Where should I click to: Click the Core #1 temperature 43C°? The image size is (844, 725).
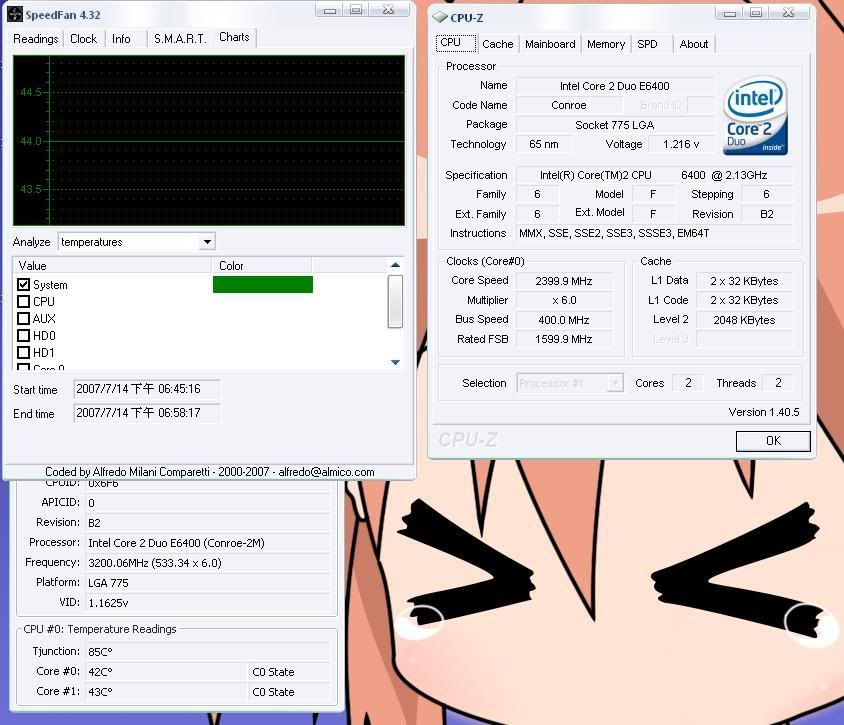pyautogui.click(x=166, y=692)
